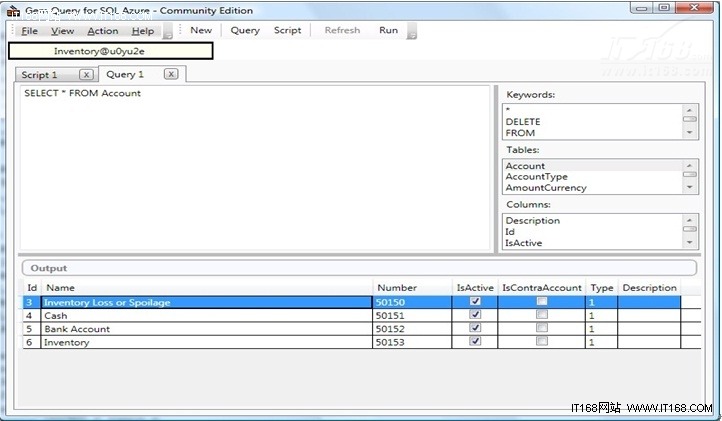The image size is (722, 421).
Task: Select the Inventory Loss or Spoilage name cell
Action: point(206,302)
